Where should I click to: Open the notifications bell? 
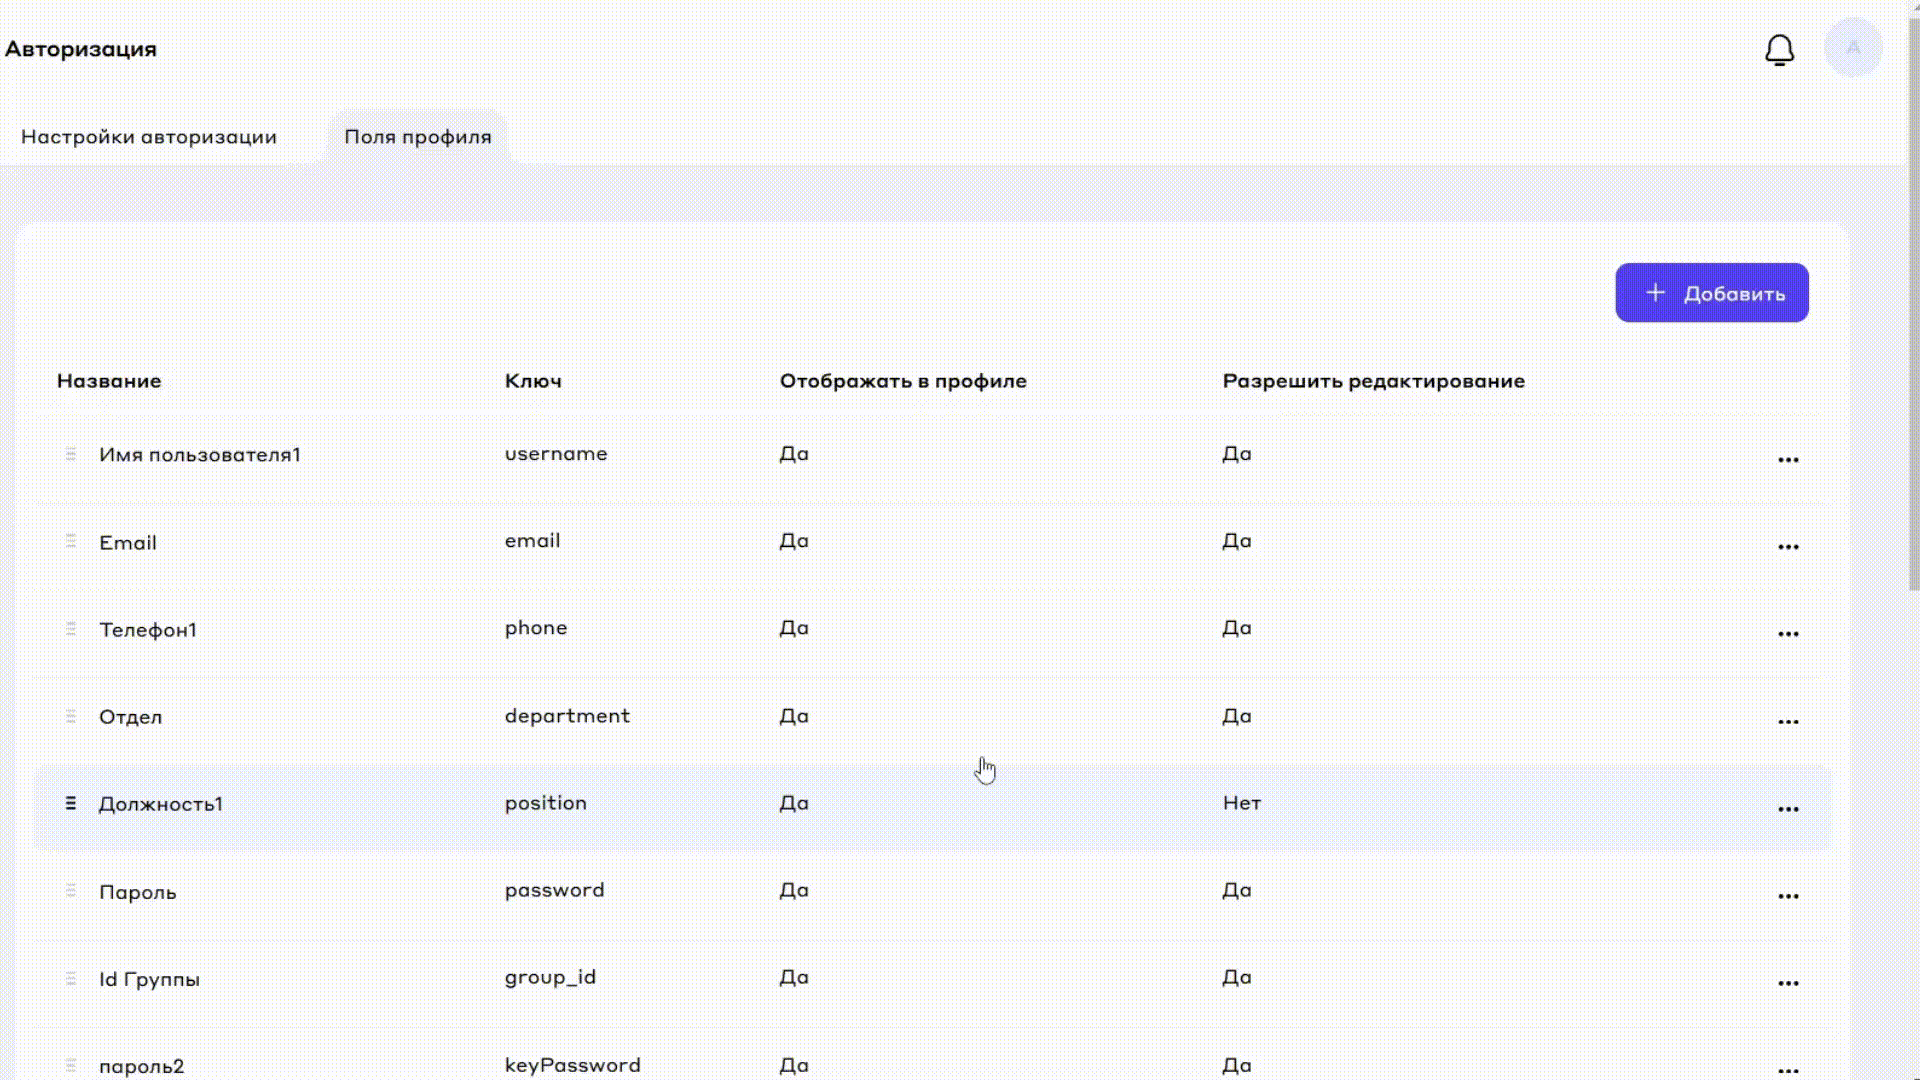pos(1779,50)
